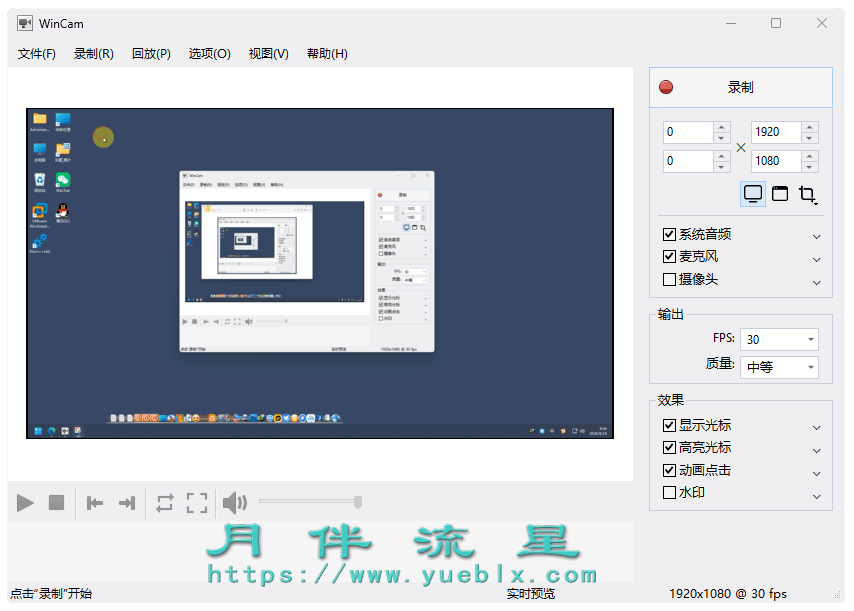Image resolution: width=854 pixels, height=611 pixels.
Task: Click Edge browser icon in preview taskbar
Action: [x=52, y=431]
